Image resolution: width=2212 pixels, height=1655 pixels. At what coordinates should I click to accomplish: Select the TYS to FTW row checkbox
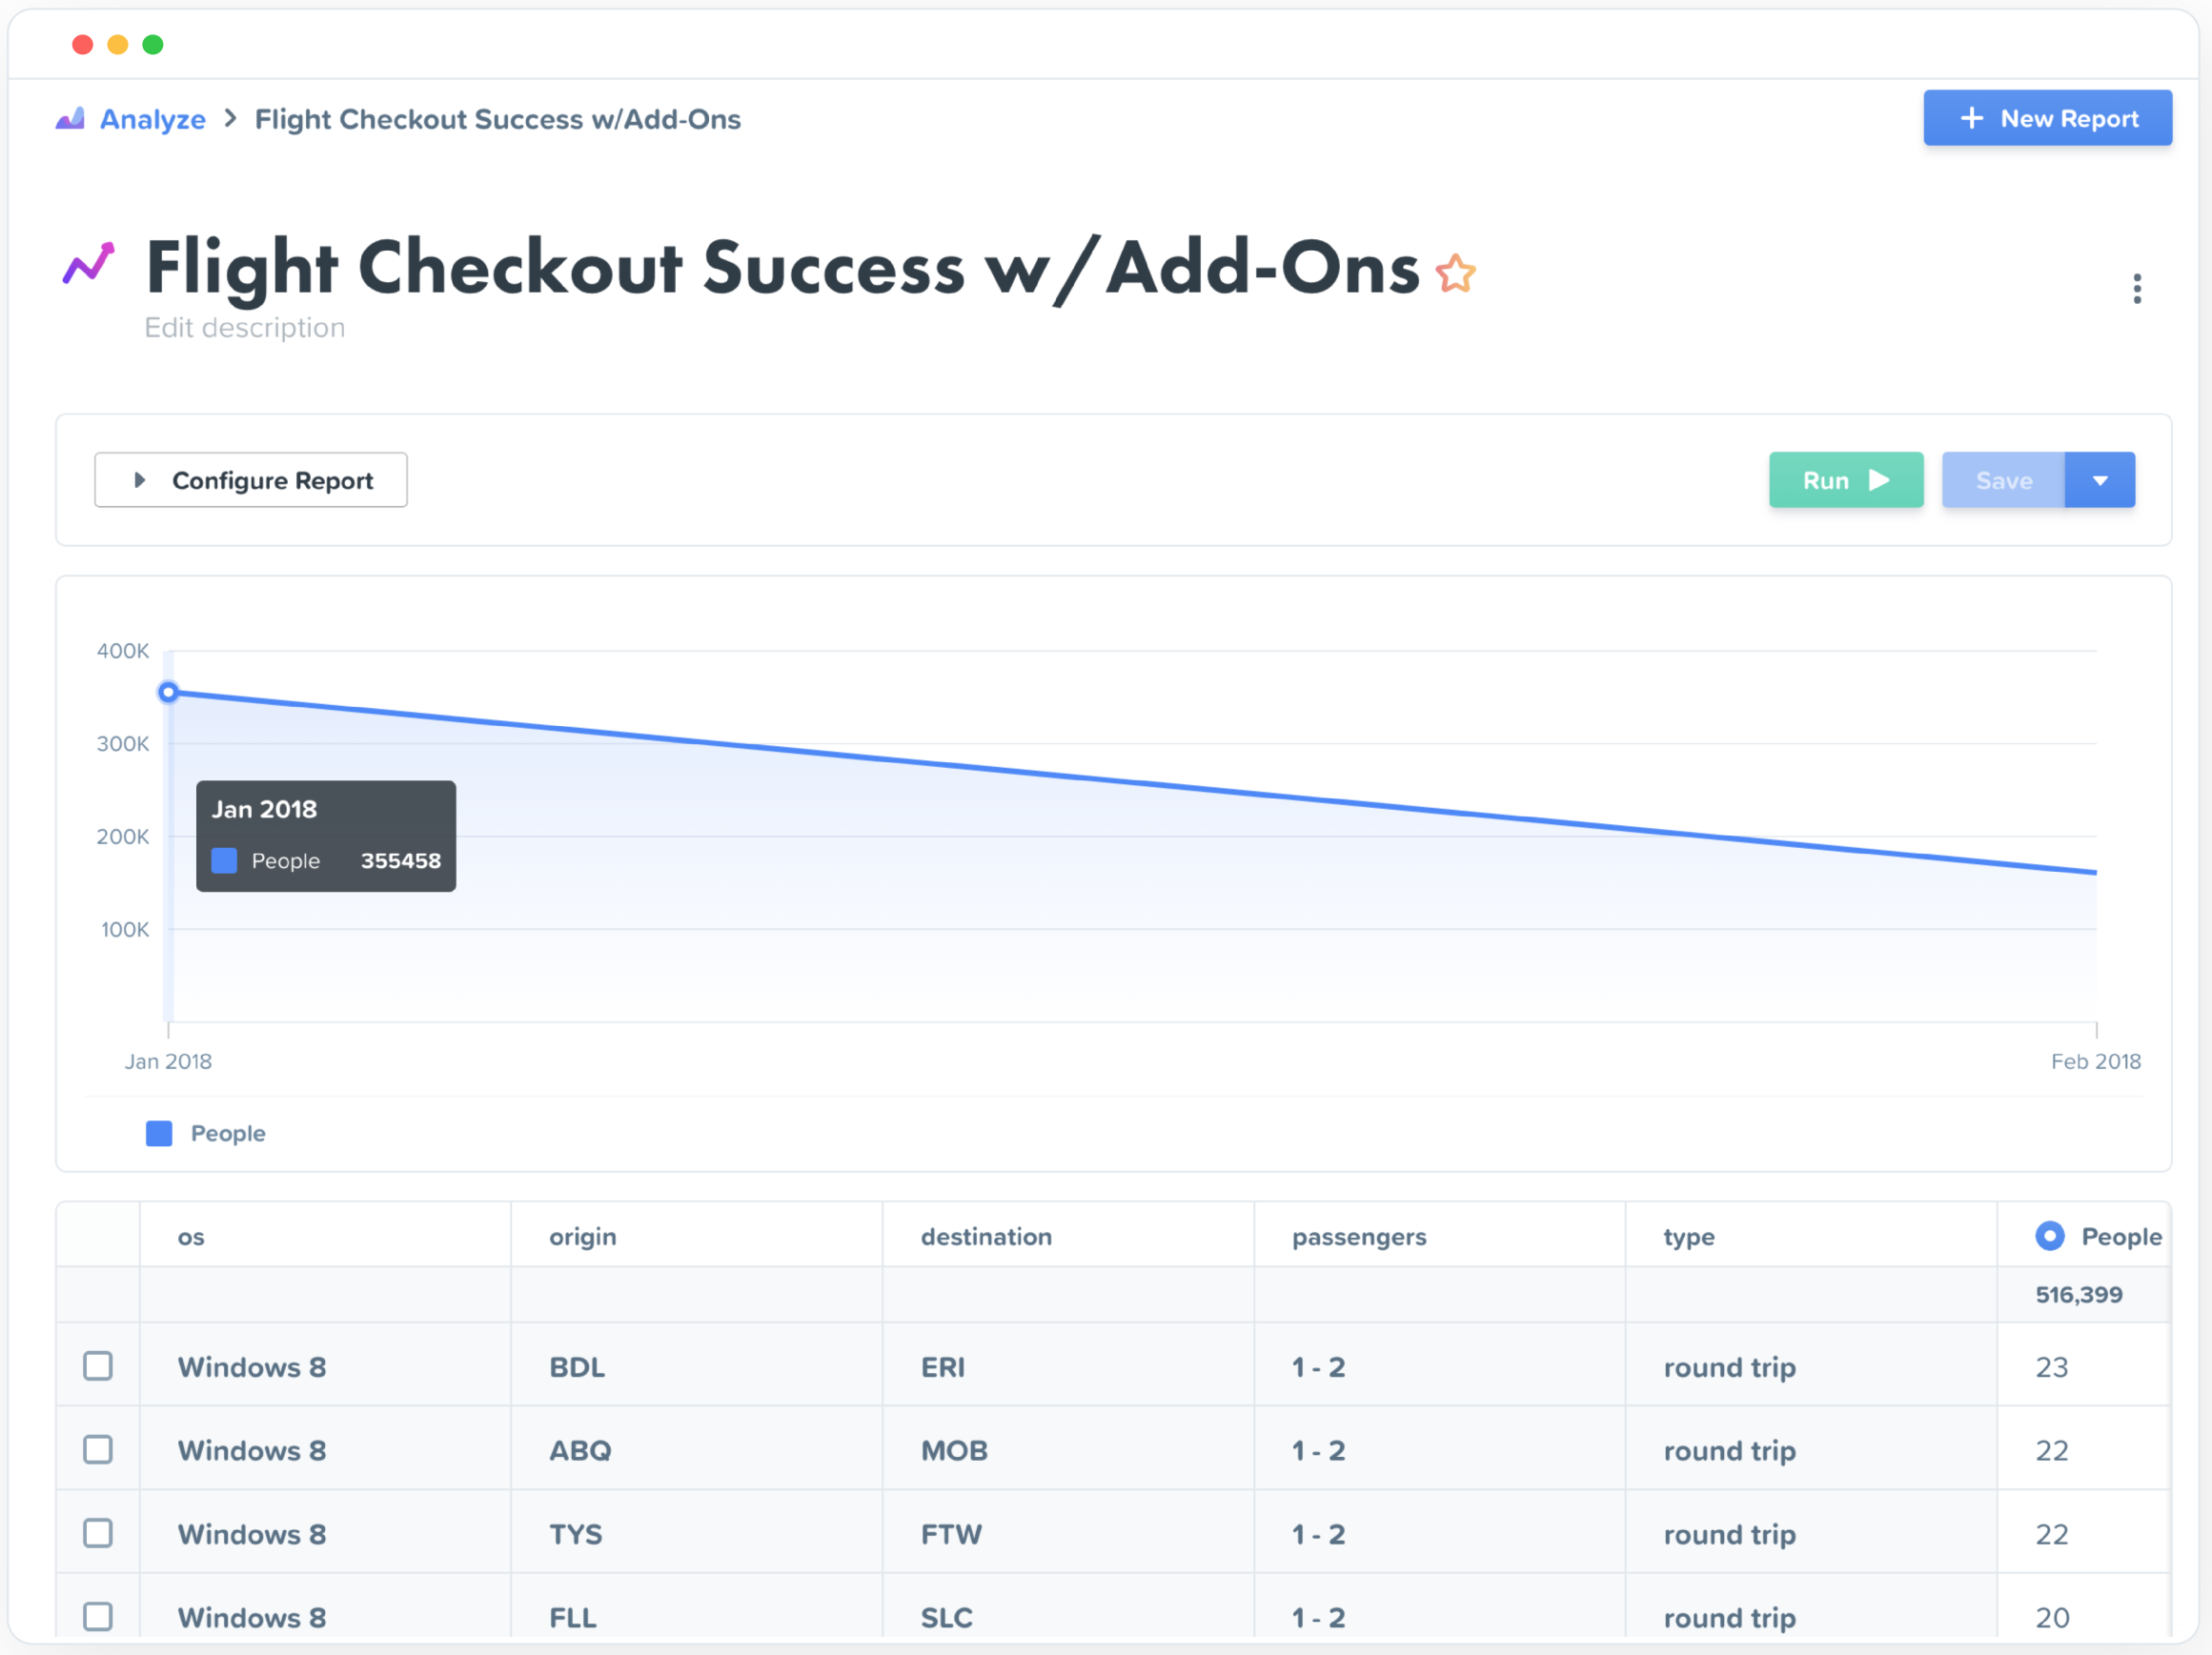[x=98, y=1533]
